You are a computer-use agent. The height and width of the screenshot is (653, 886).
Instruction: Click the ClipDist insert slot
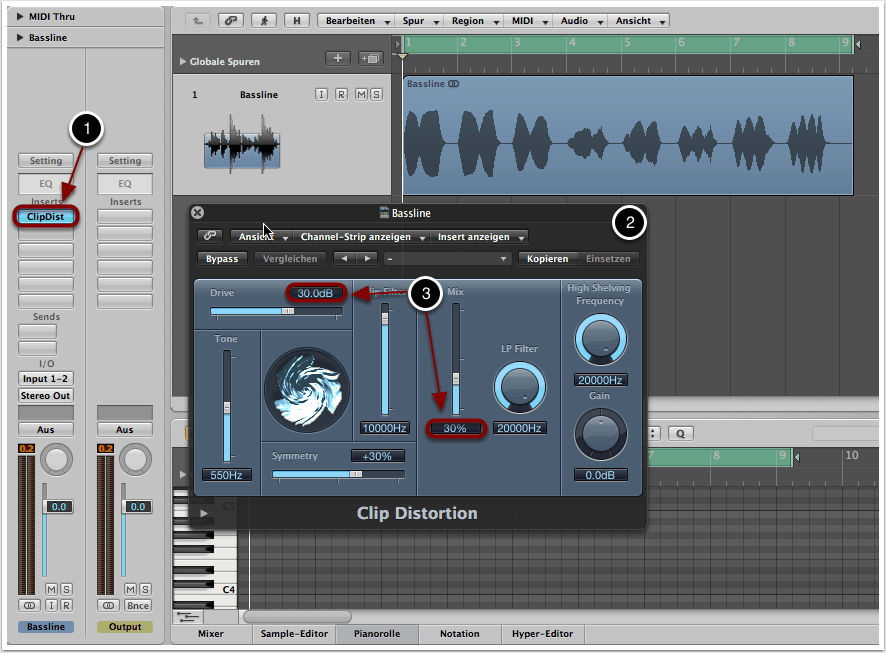pos(45,216)
